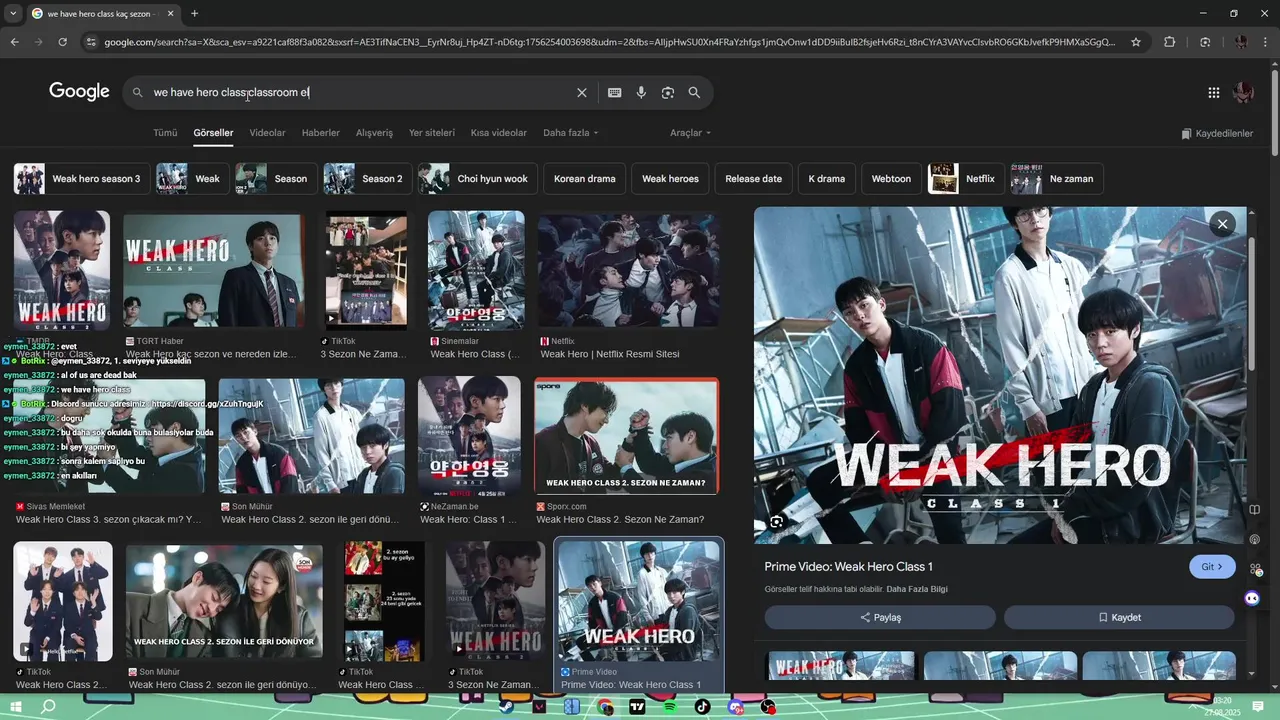Viewport: 1280px width, 720px height.
Task: Open a new browser tab
Action: click(194, 14)
